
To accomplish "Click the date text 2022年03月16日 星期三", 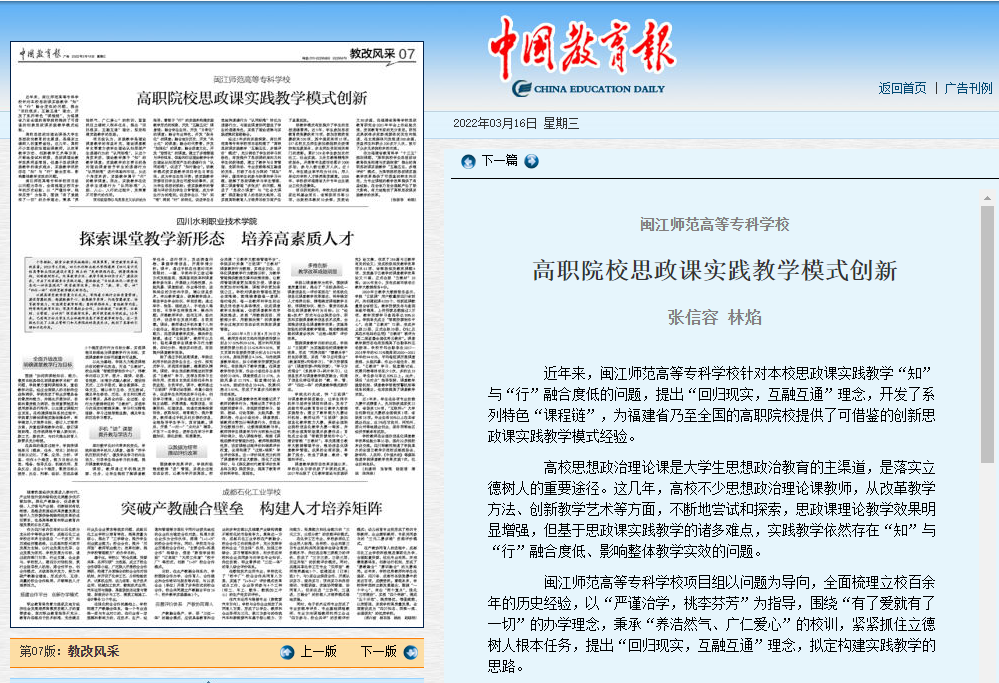I will pos(516,124).
